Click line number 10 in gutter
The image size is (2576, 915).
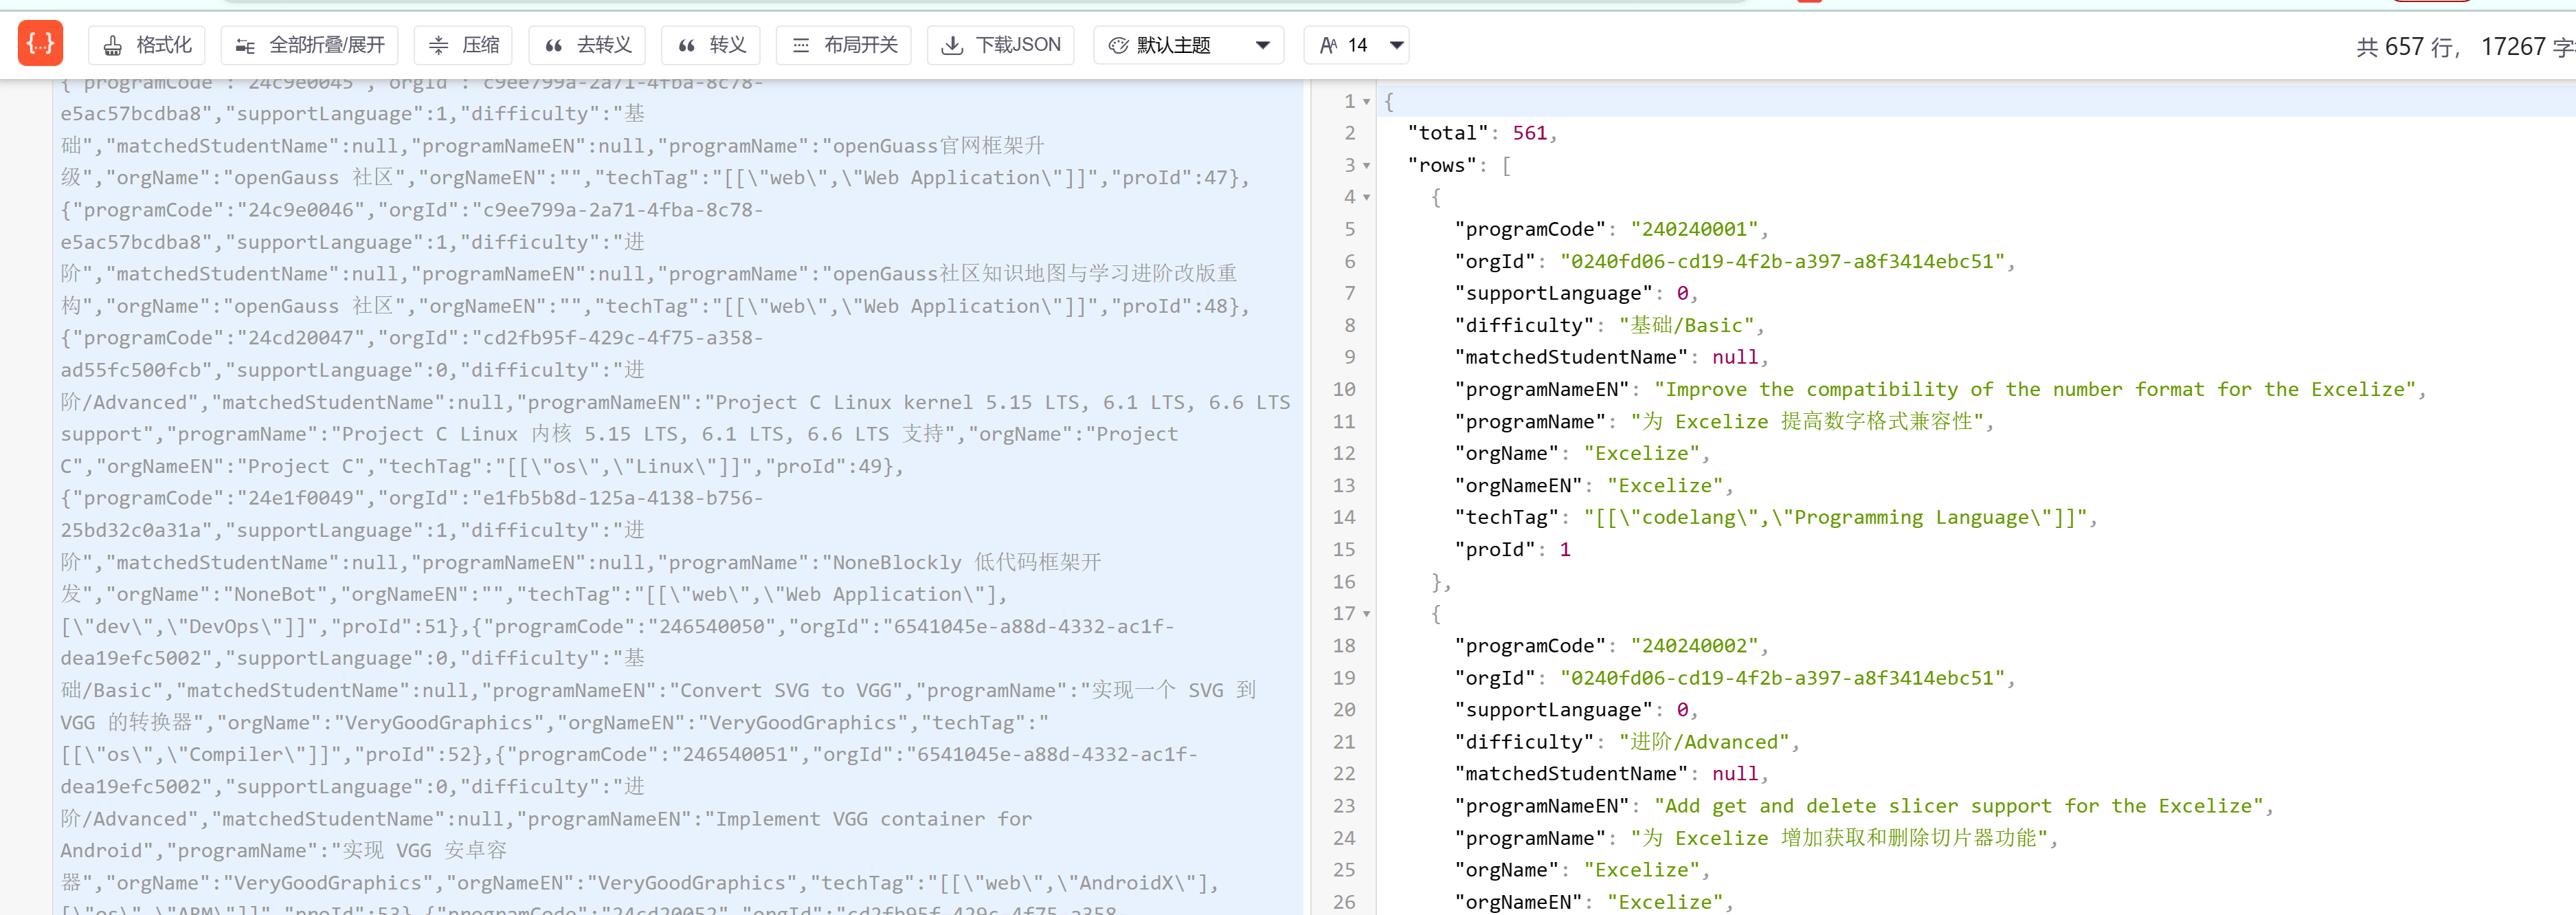coord(1344,389)
